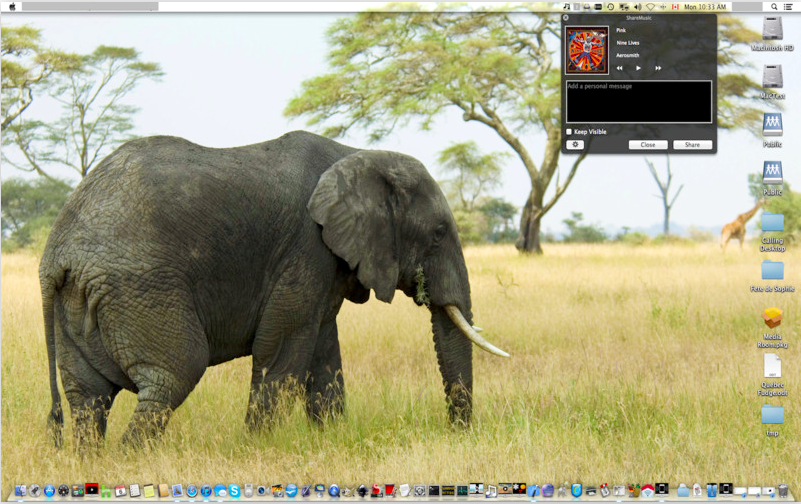This screenshot has height=504, width=801.
Task: Open ShareMusic settings gear button
Action: coord(575,145)
